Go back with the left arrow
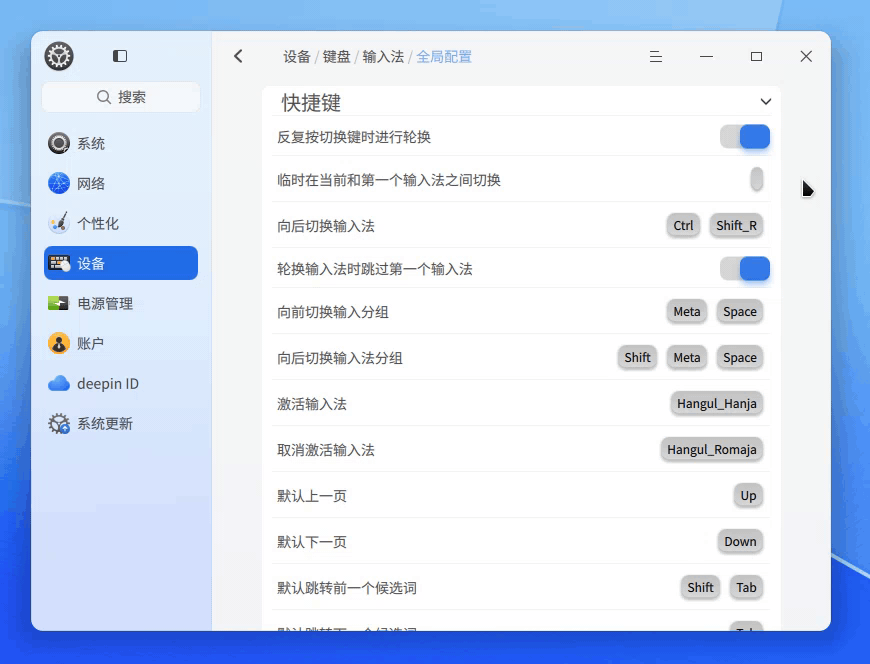 (239, 56)
